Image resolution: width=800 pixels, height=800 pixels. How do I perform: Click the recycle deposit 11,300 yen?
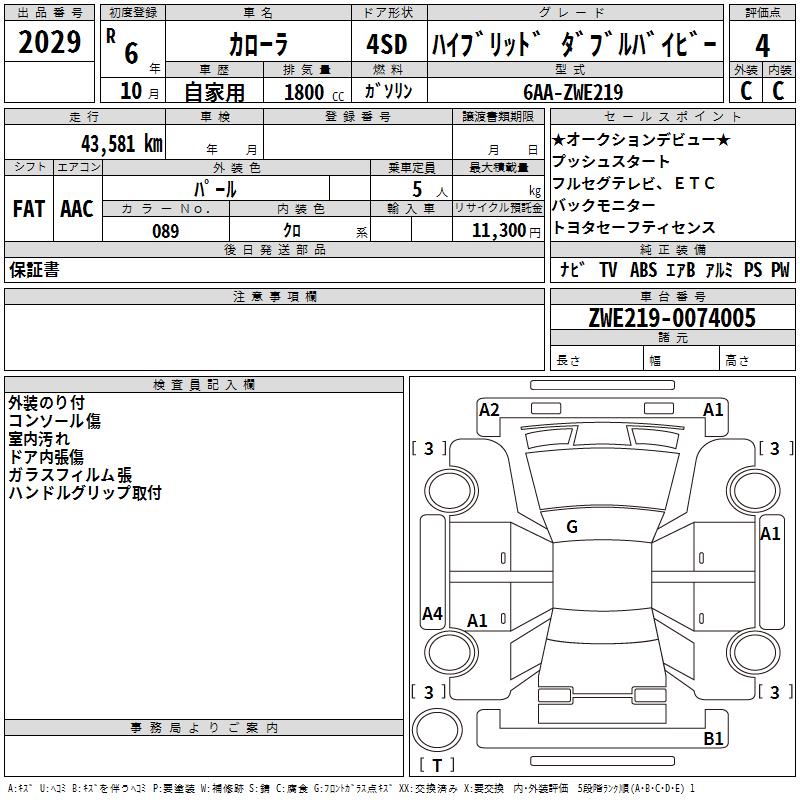[x=506, y=231]
